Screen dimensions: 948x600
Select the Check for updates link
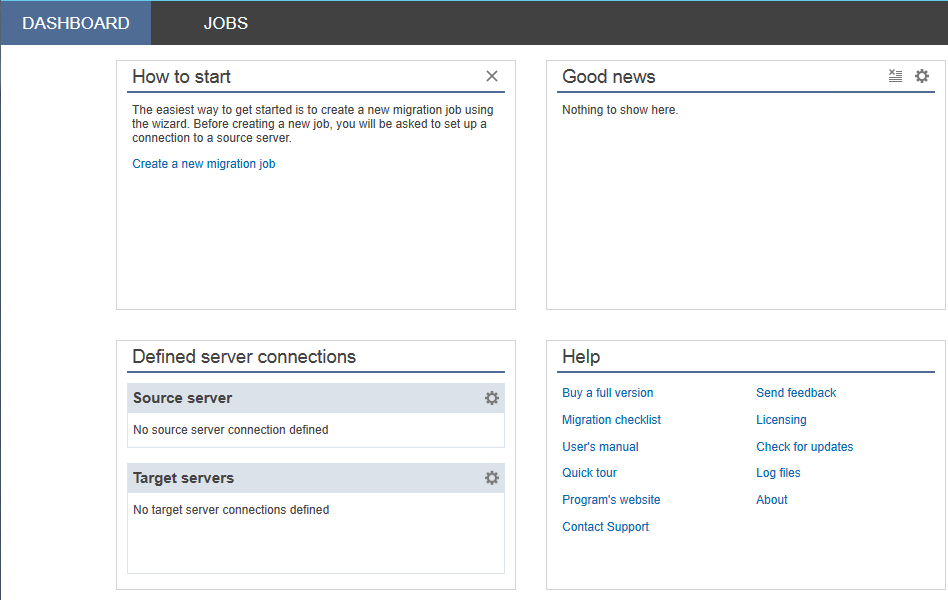coord(805,446)
